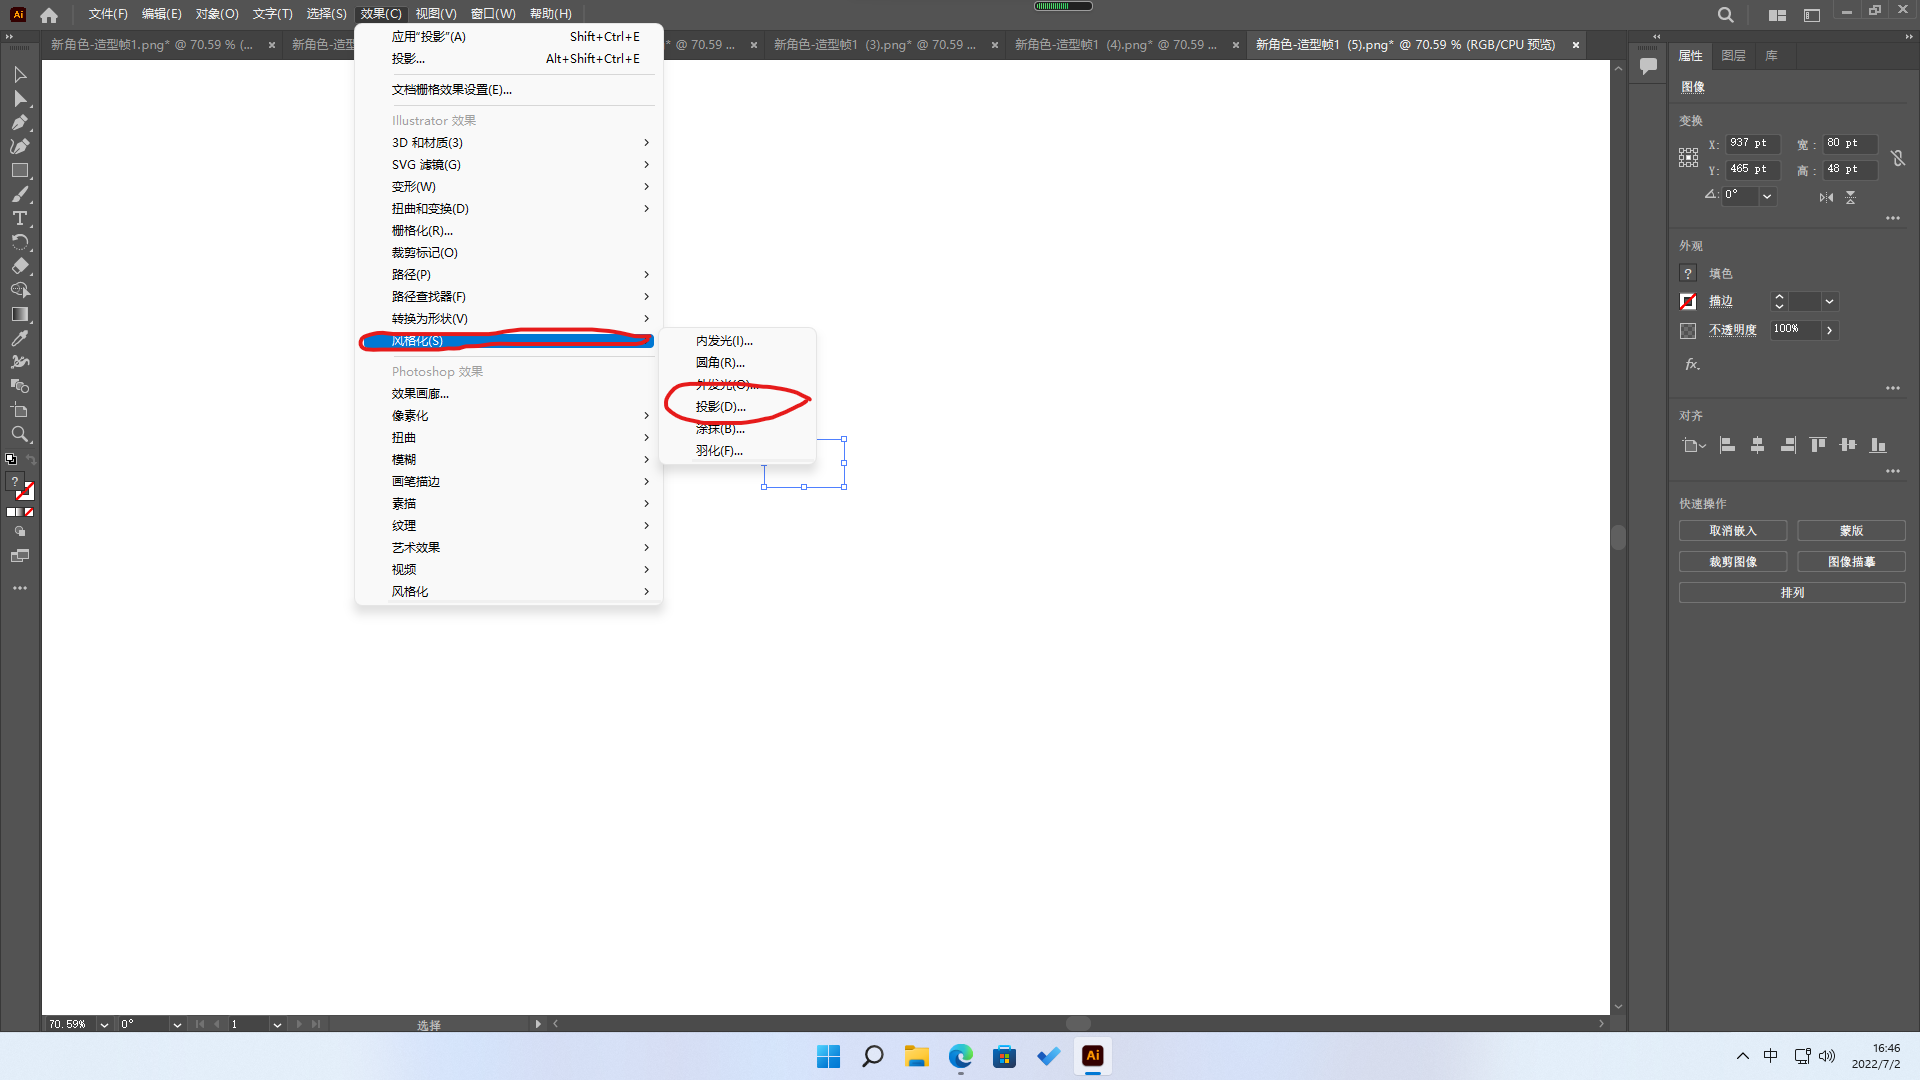Viewport: 1920px width, 1080px height.
Task: Select the Artboard tool
Action: click(19, 411)
